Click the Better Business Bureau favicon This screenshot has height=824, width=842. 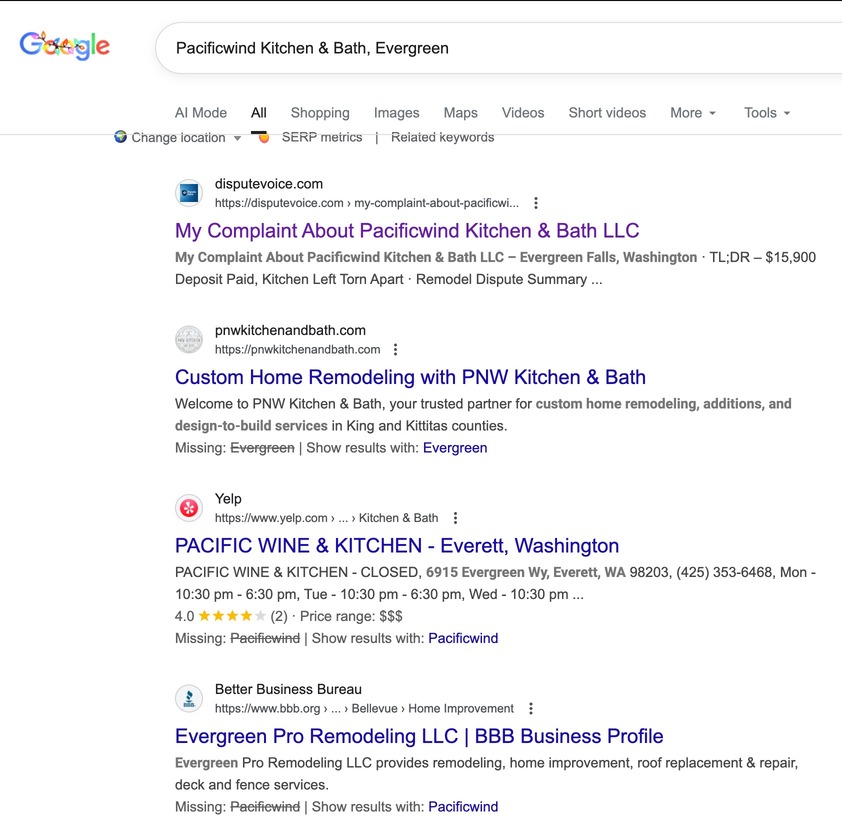[189, 698]
